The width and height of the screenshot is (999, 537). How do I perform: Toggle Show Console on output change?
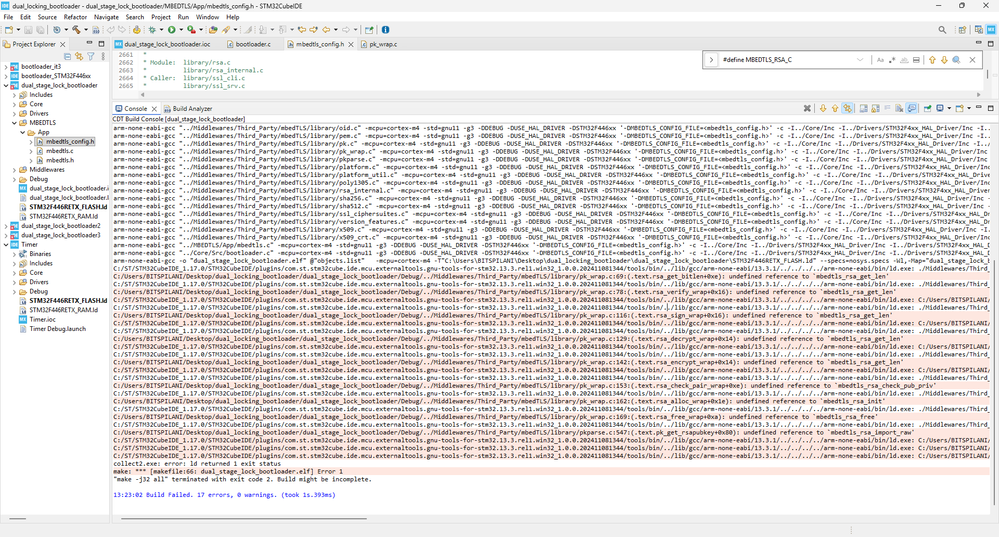pyautogui.click(x=911, y=108)
